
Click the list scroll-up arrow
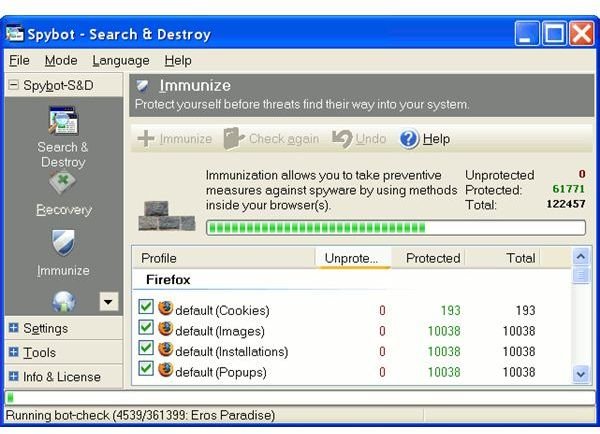(580, 256)
